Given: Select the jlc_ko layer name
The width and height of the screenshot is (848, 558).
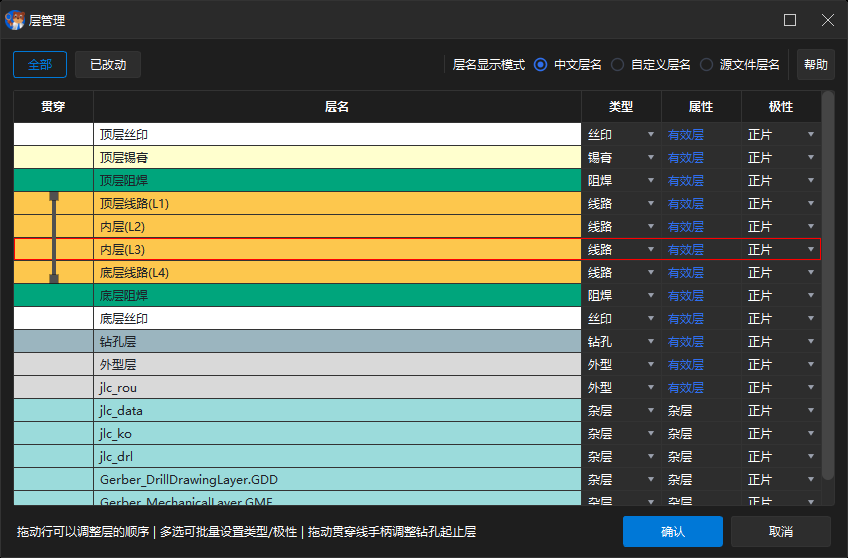Looking at the screenshot, I should 116,434.
